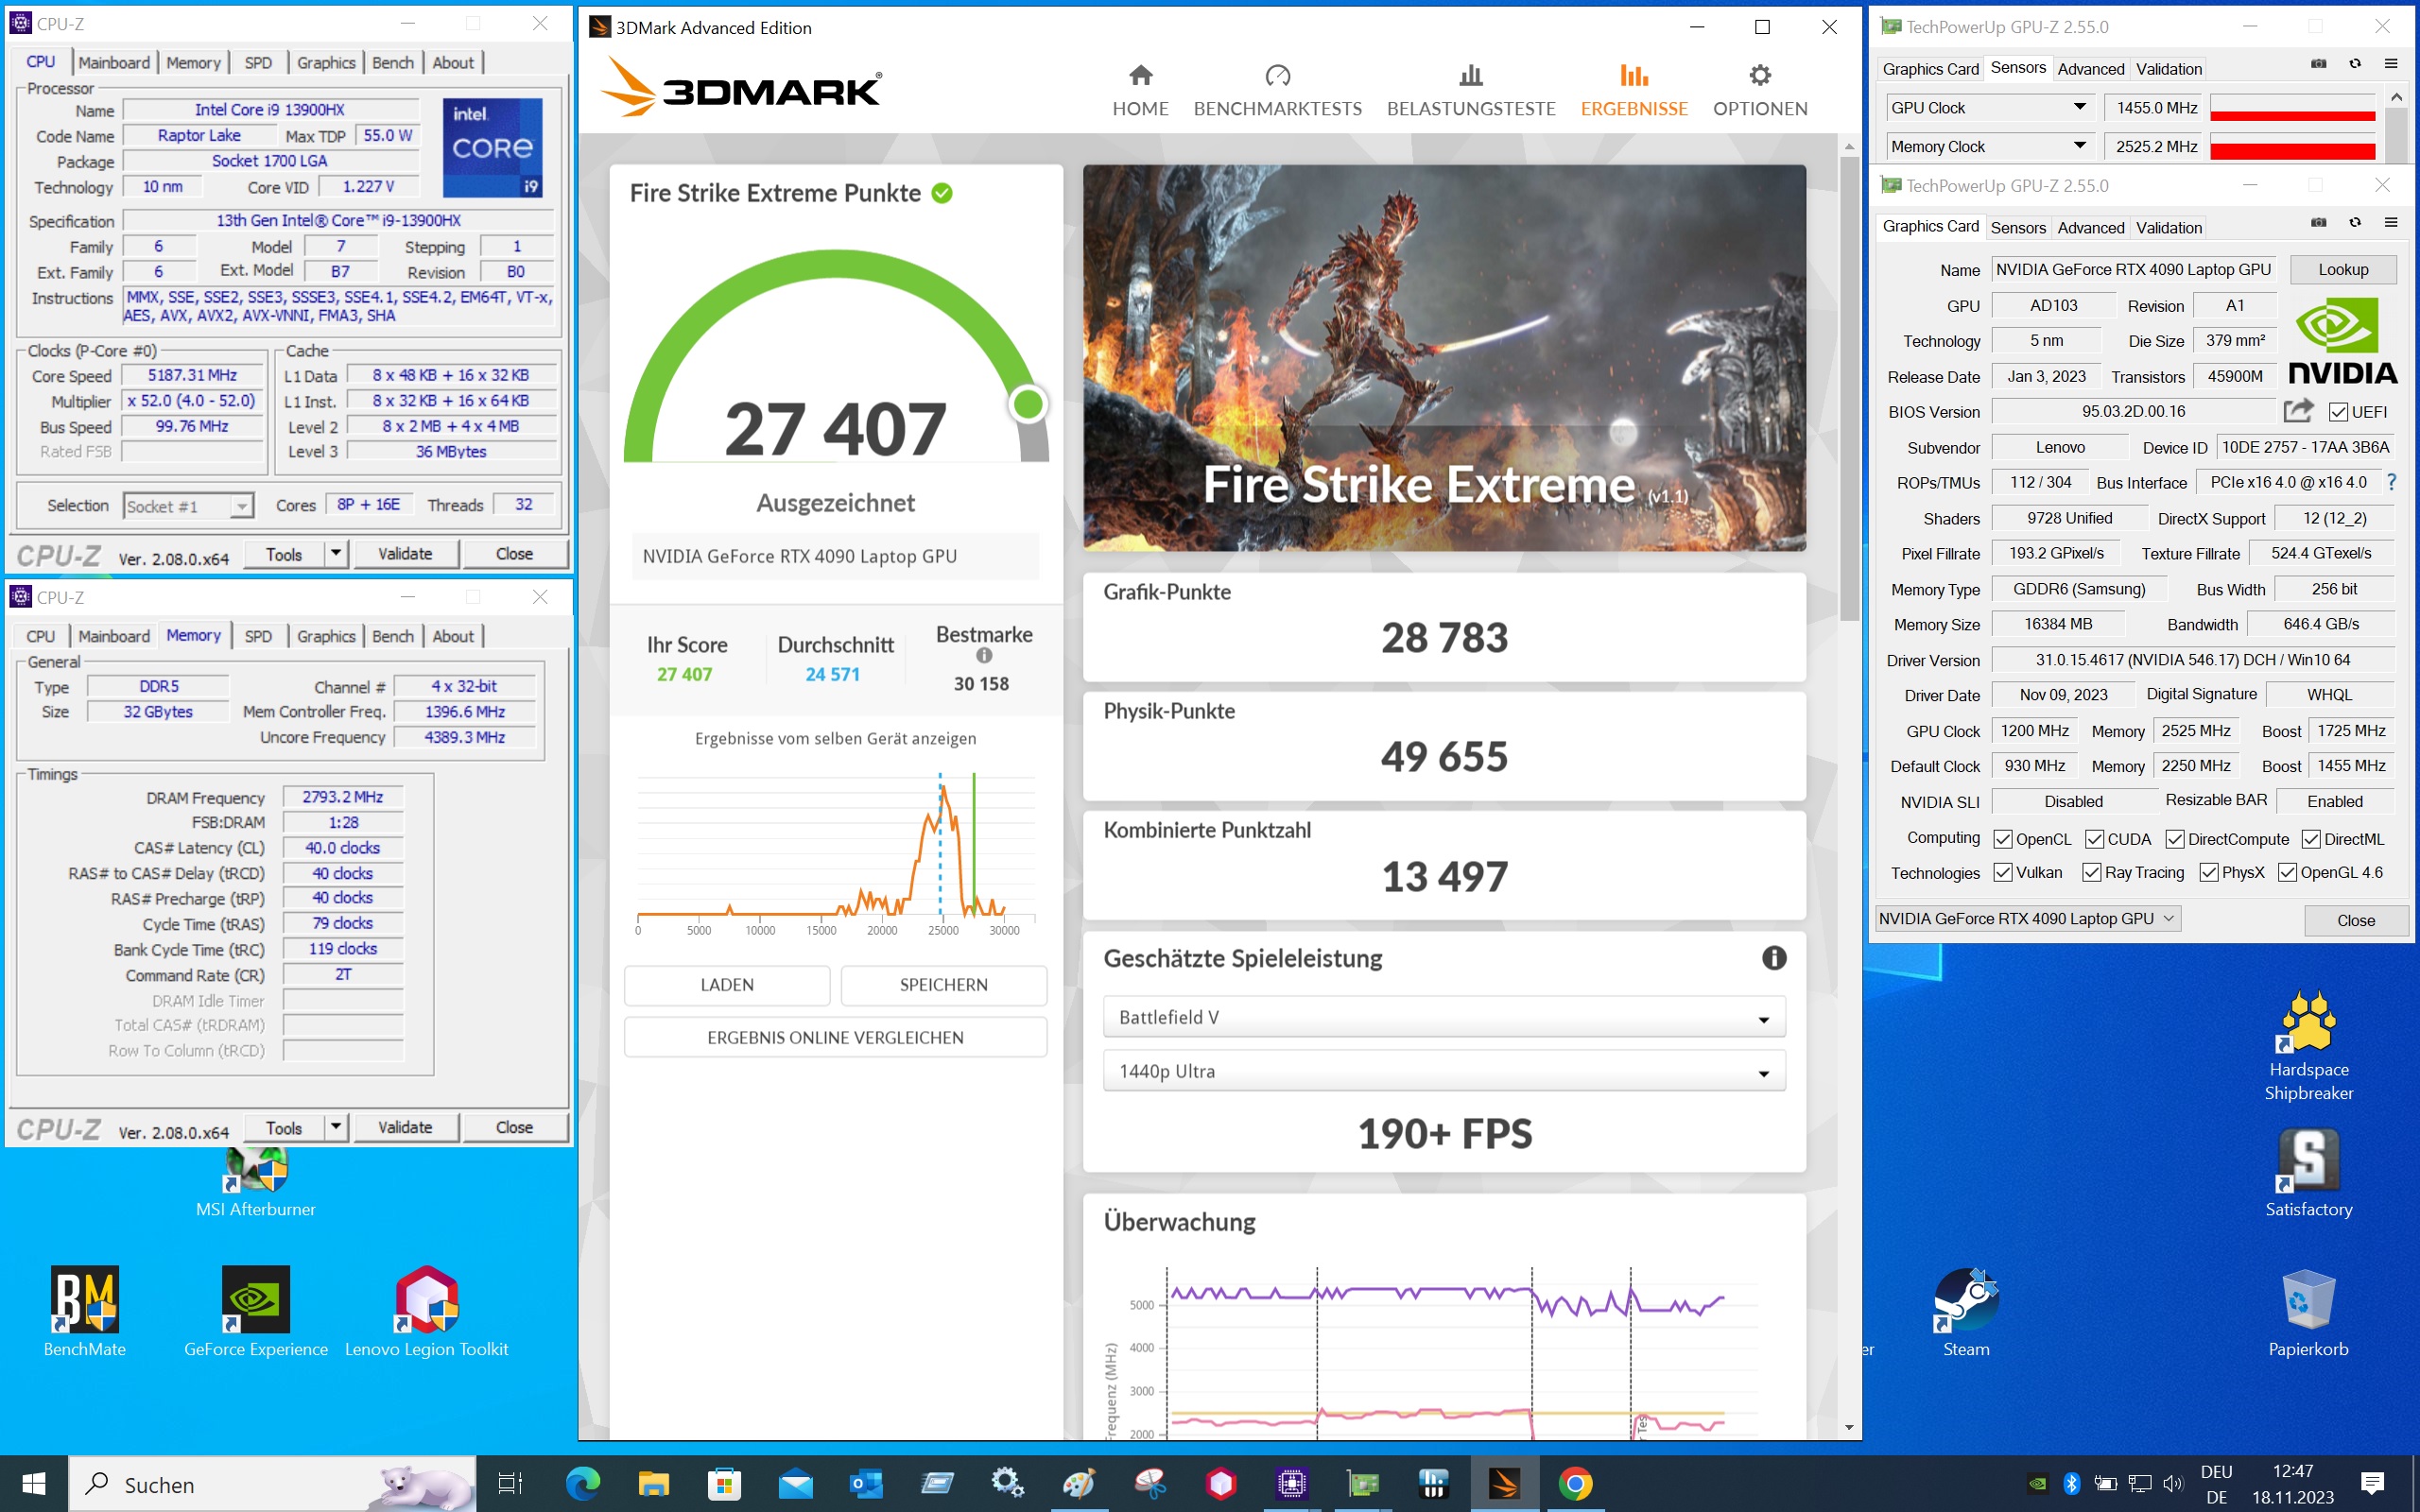Open 3DMark Home icon
The width and height of the screenshot is (2420, 1512).
[1140, 75]
